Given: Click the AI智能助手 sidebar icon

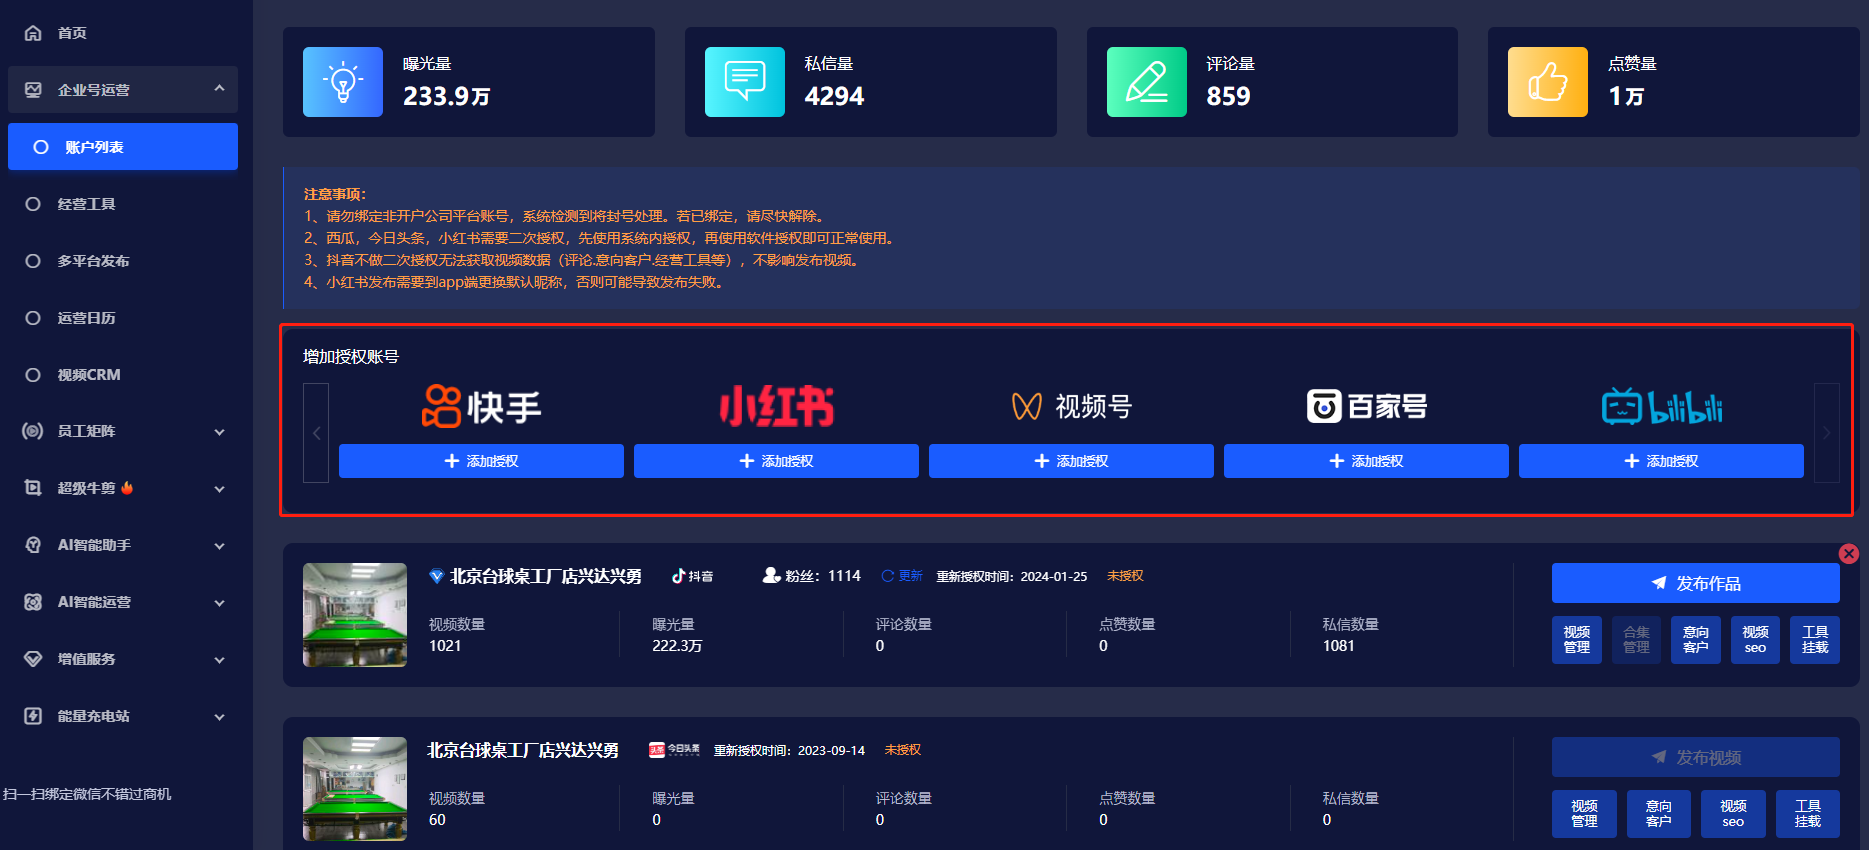Looking at the screenshot, I should pyautogui.click(x=33, y=545).
